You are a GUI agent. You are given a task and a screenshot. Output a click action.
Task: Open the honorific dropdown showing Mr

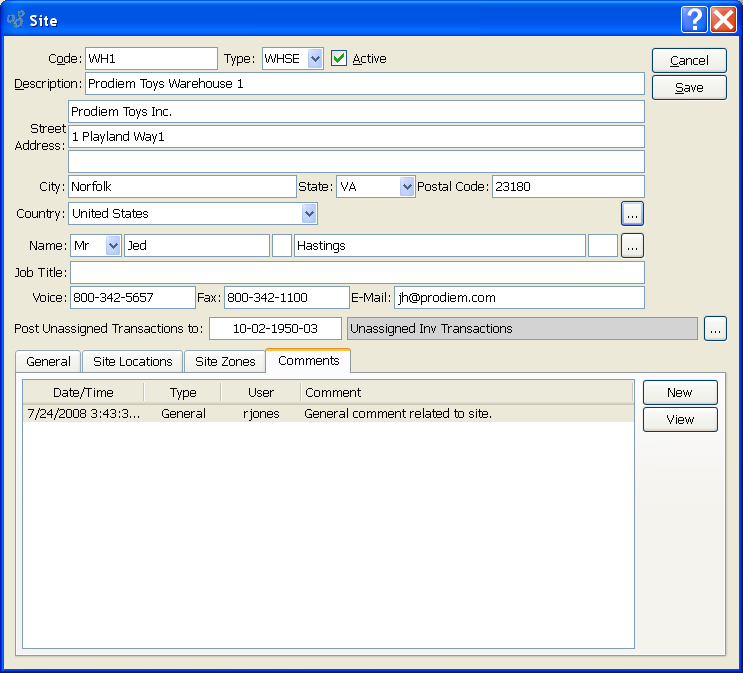tap(112, 246)
